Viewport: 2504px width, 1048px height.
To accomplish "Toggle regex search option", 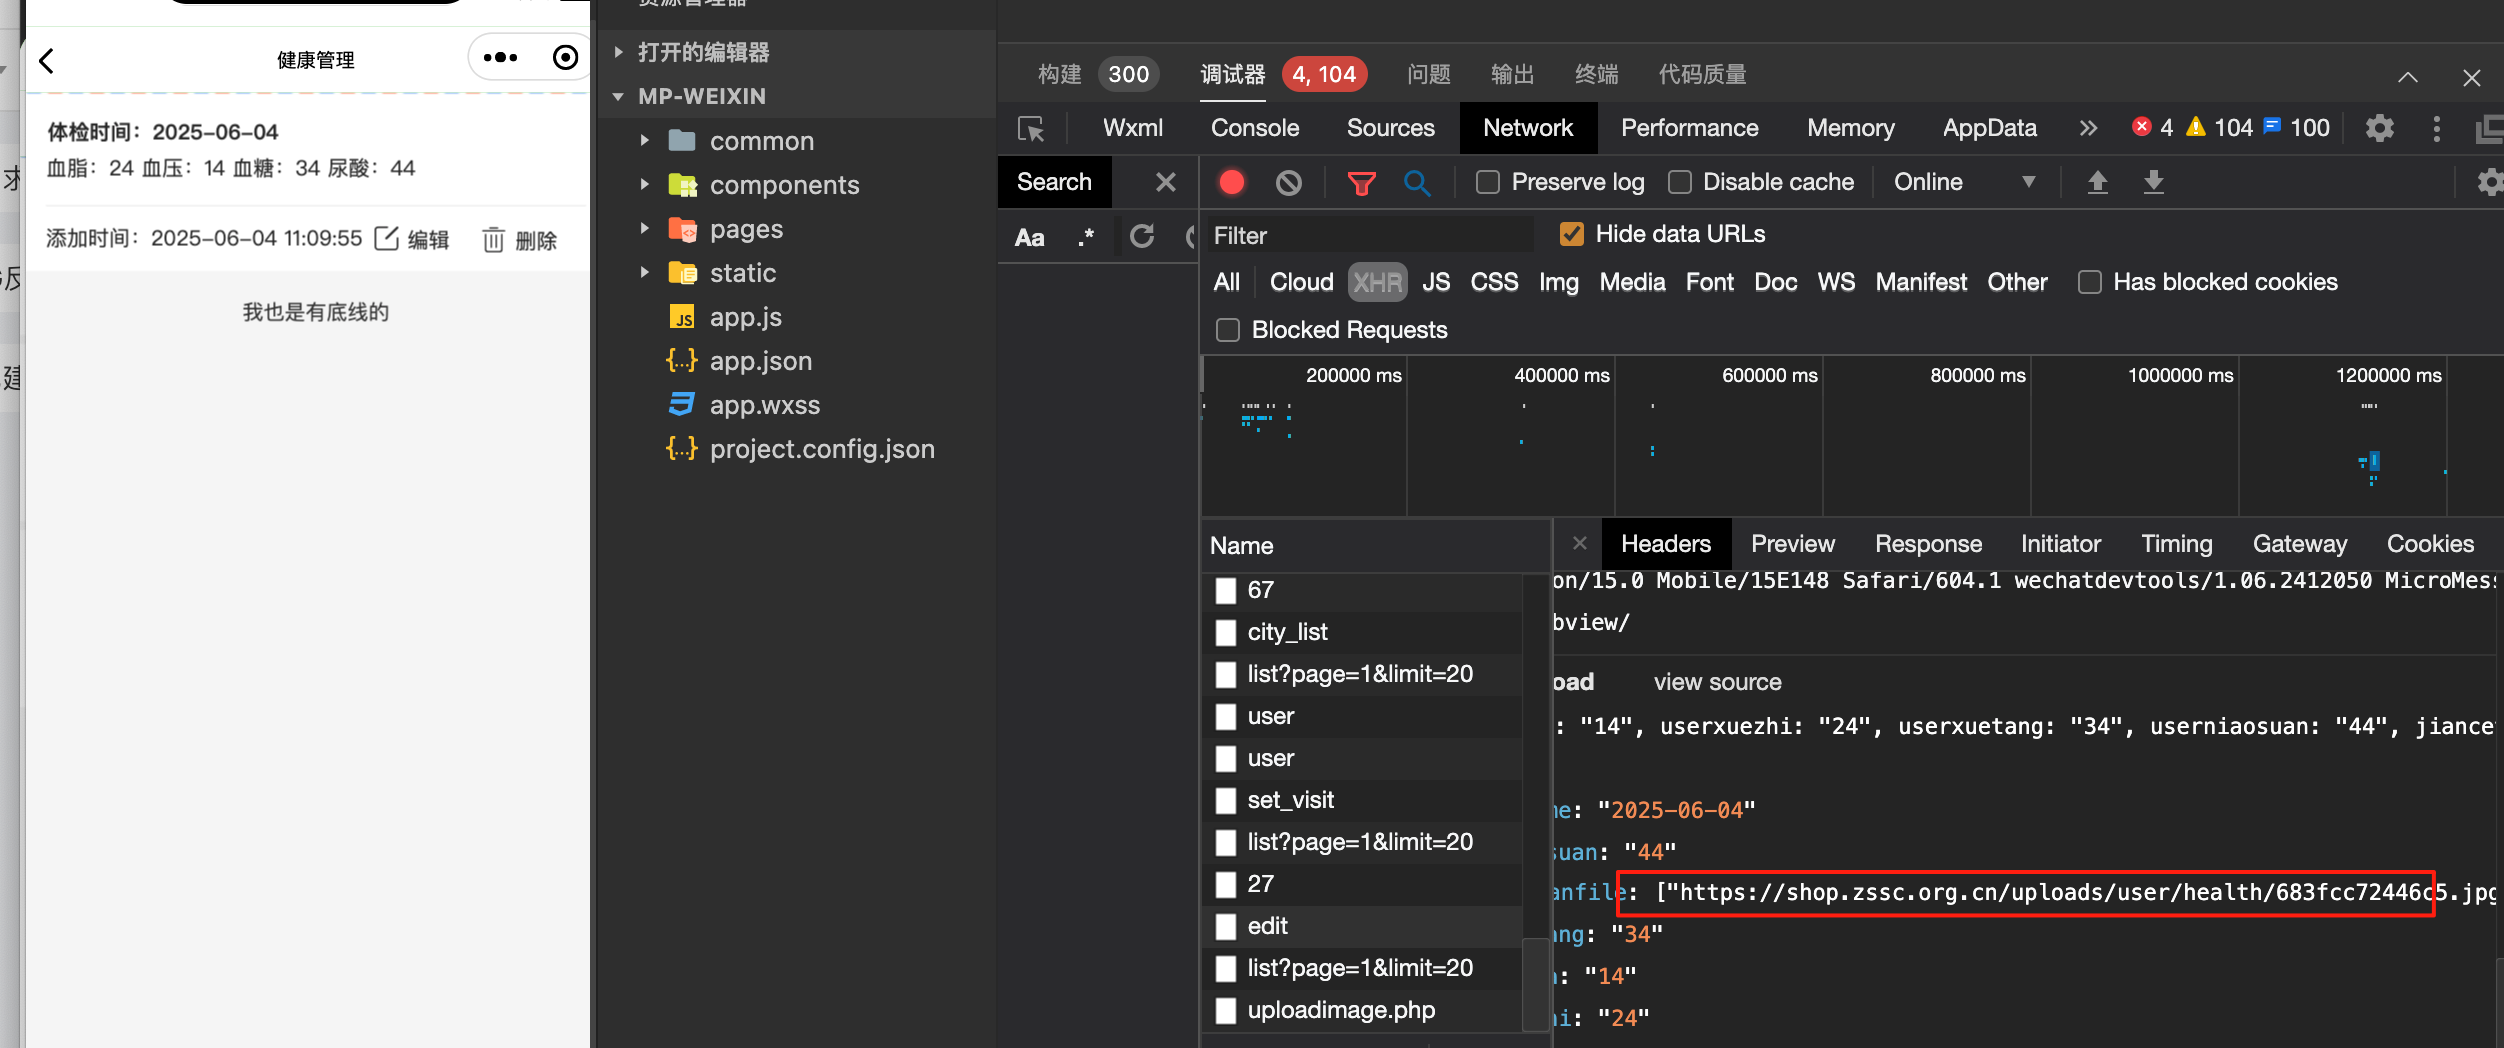I will pos(1086,237).
